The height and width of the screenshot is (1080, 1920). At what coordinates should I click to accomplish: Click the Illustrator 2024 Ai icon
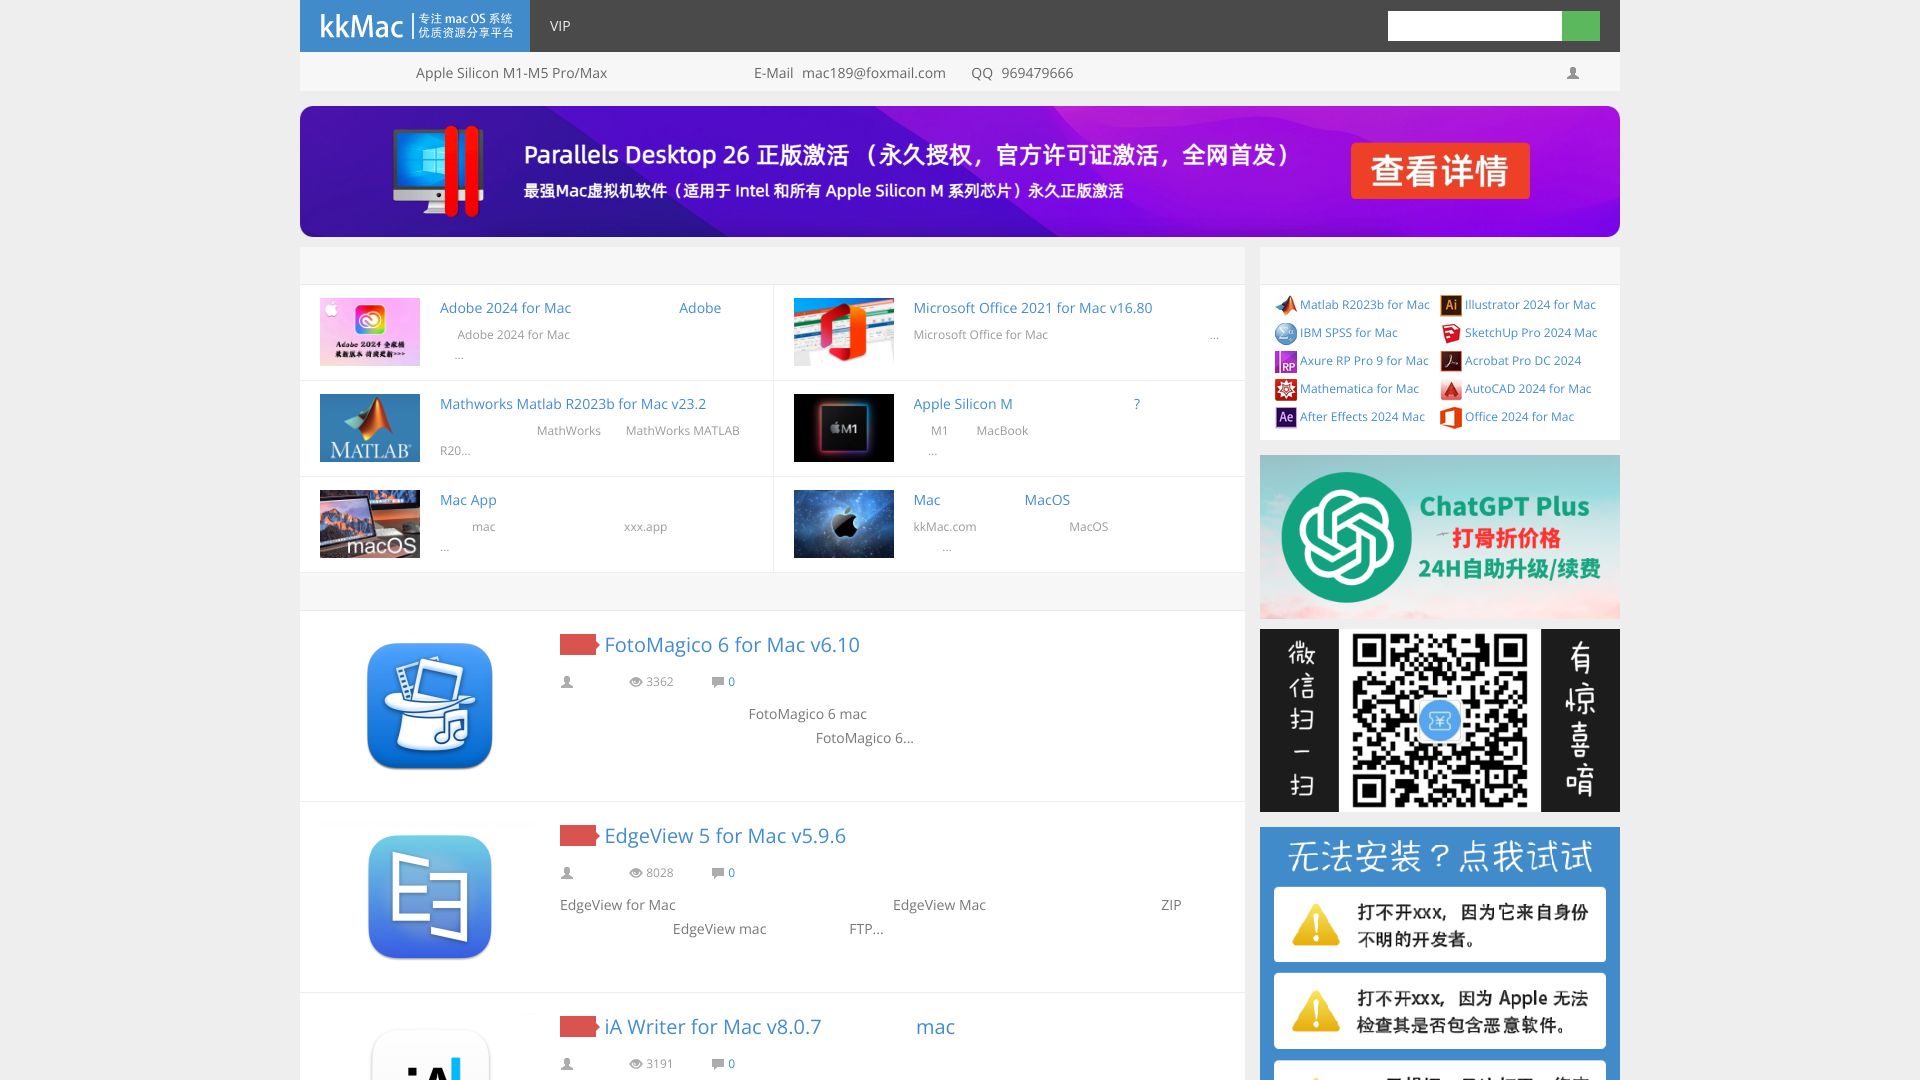[1451, 305]
